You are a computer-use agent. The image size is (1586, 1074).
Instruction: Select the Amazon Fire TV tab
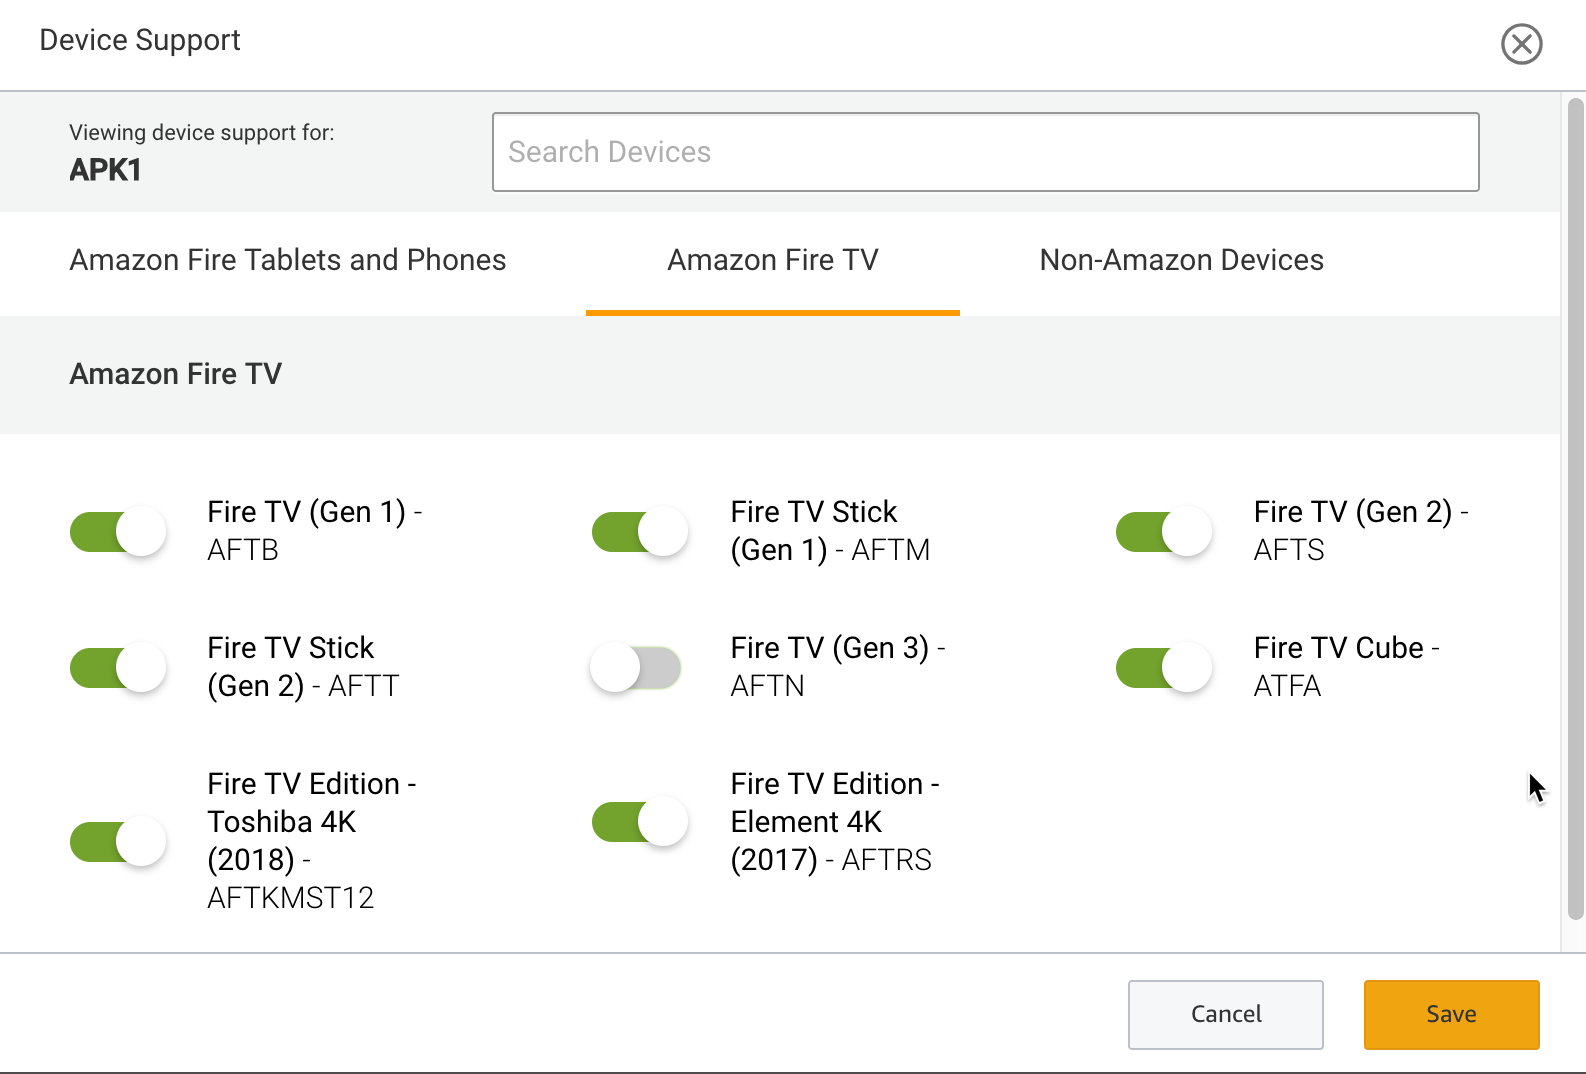772,260
